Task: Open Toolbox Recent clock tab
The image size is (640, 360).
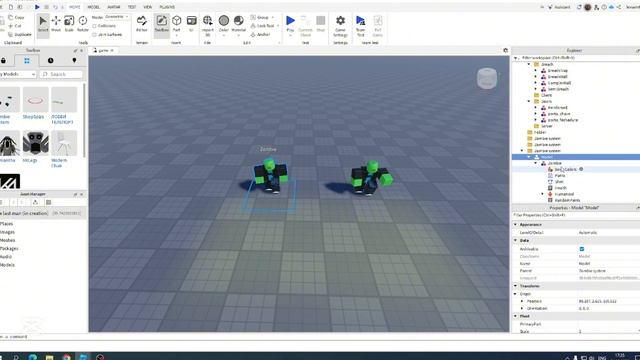Action: pyautogui.click(x=50, y=60)
